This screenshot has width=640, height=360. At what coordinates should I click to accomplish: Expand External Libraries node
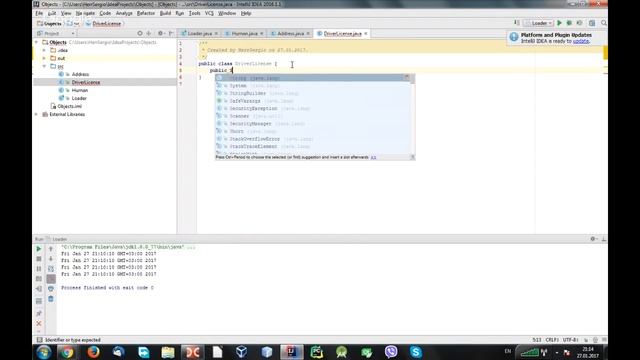(x=36, y=114)
